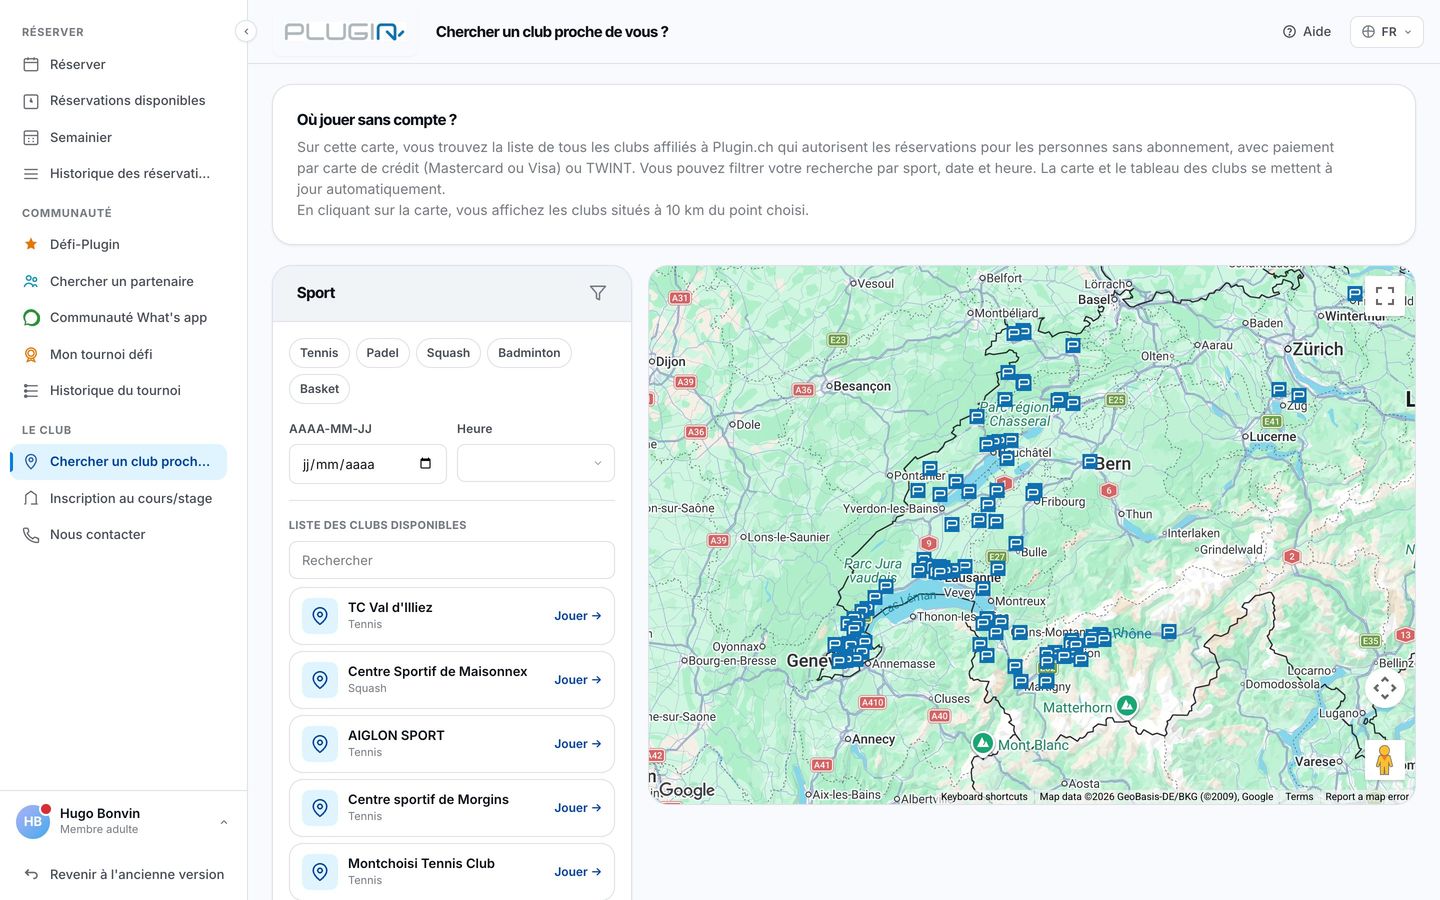This screenshot has height=900, width=1440.
Task: Click the Communauté What's app icon
Action: click(31, 318)
